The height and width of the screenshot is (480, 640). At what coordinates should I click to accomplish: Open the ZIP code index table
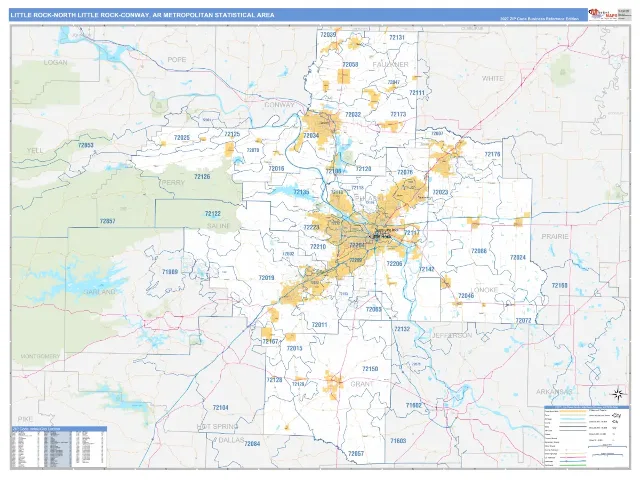(59, 447)
